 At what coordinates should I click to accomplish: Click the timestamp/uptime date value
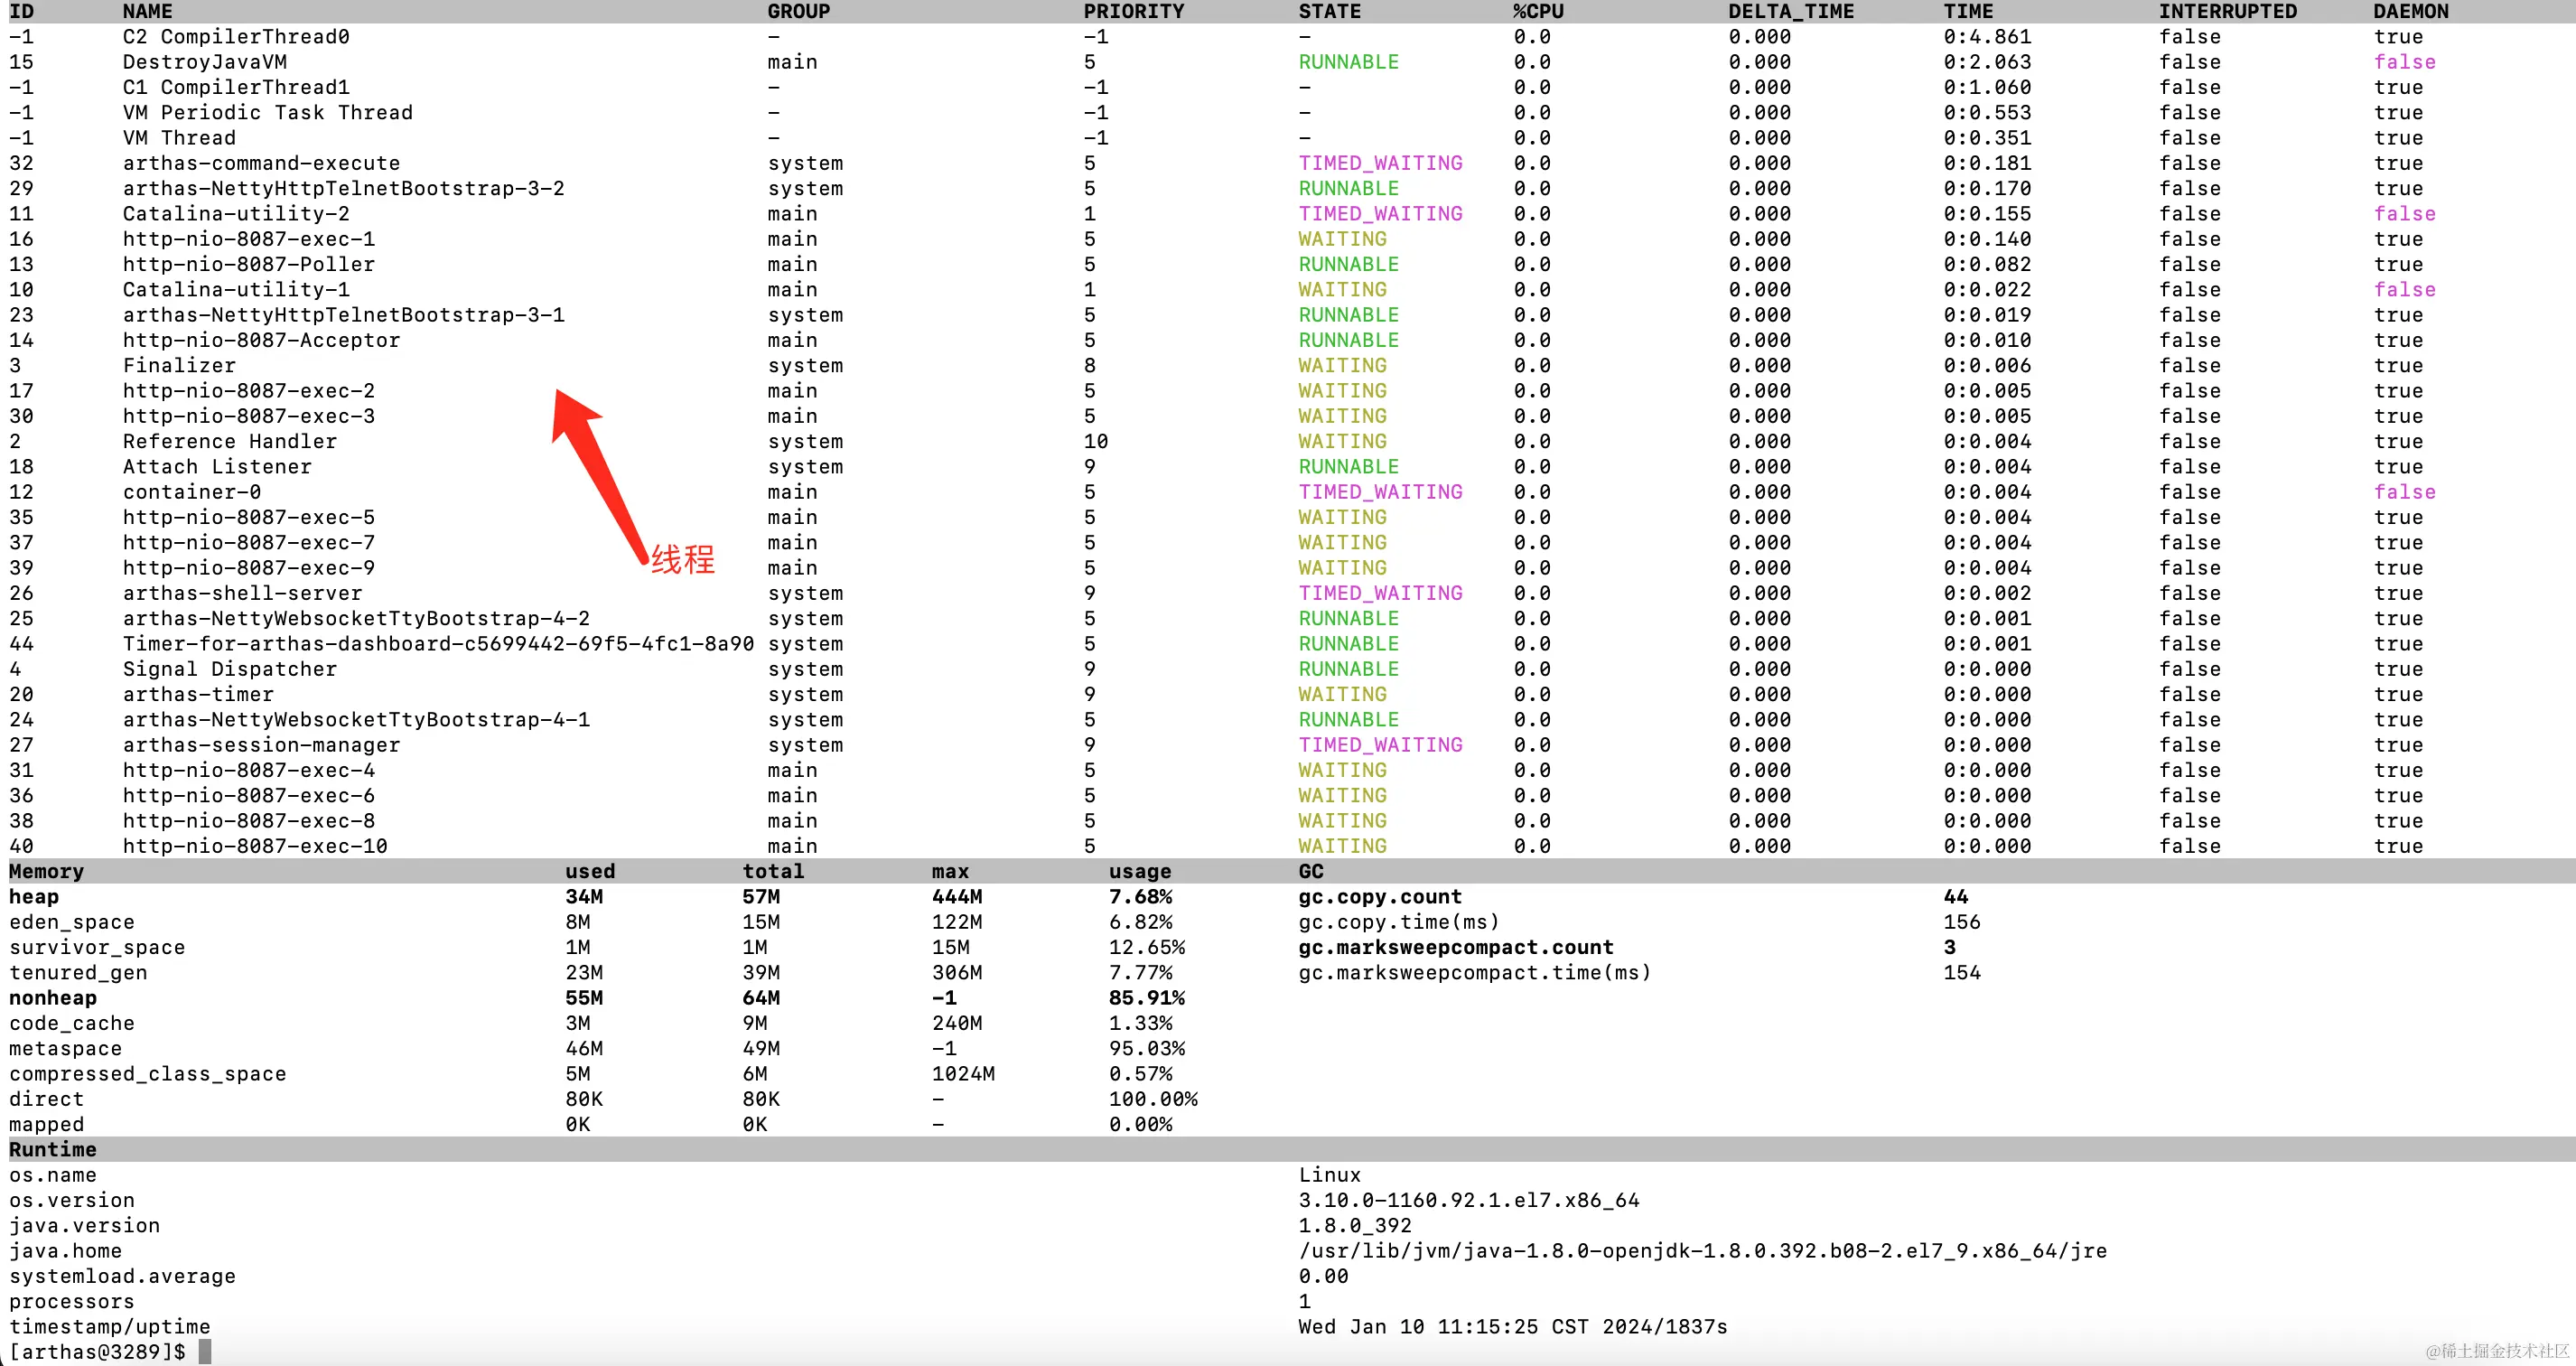(1513, 1327)
